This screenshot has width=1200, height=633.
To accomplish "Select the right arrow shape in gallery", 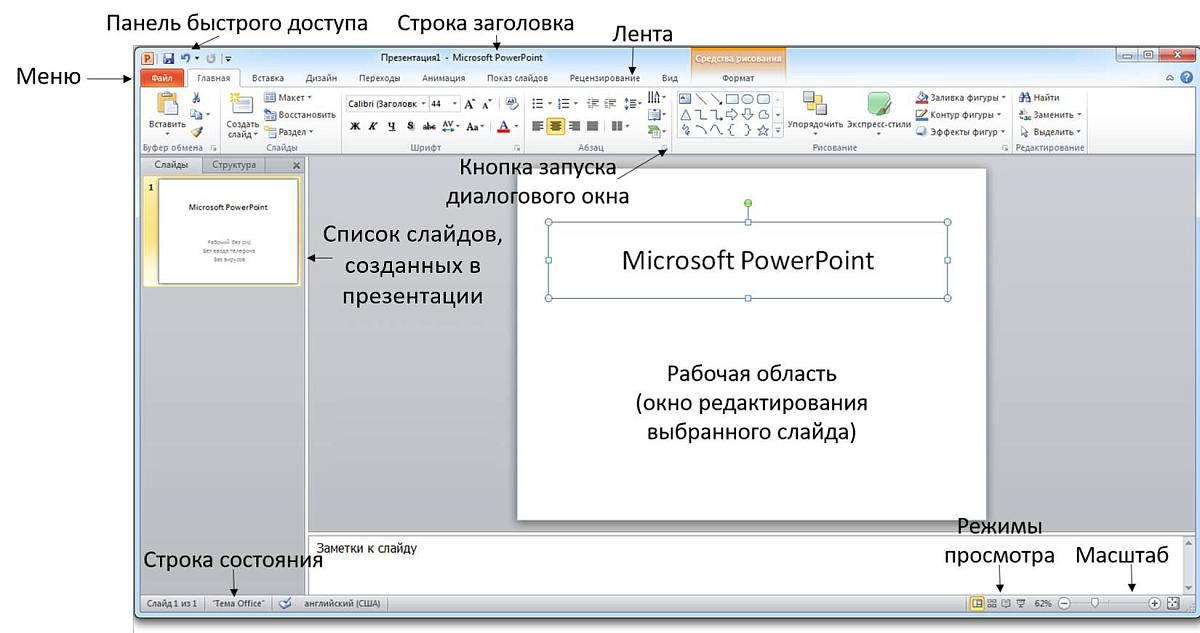I will click(732, 115).
